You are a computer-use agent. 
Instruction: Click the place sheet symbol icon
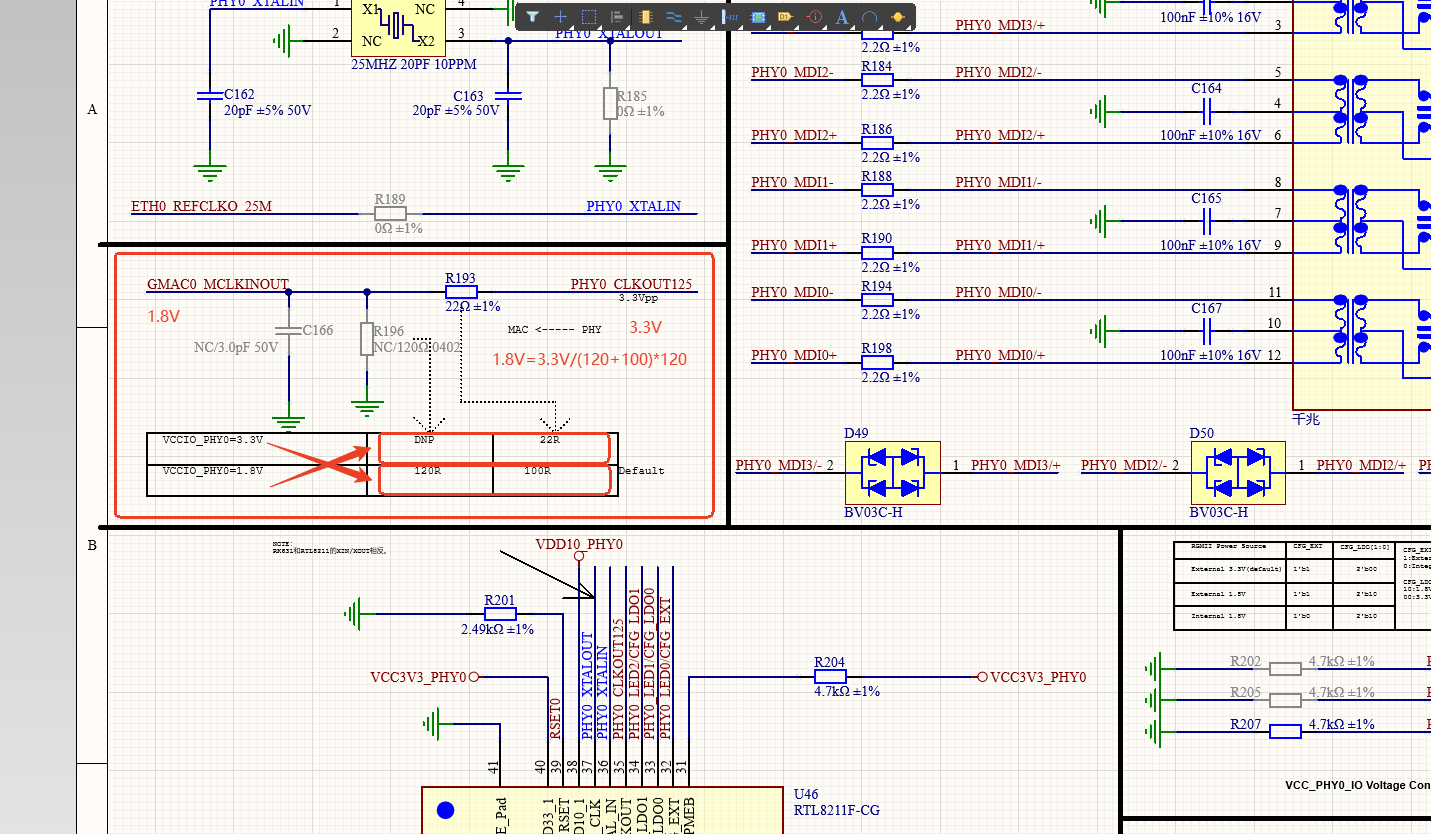(x=758, y=17)
